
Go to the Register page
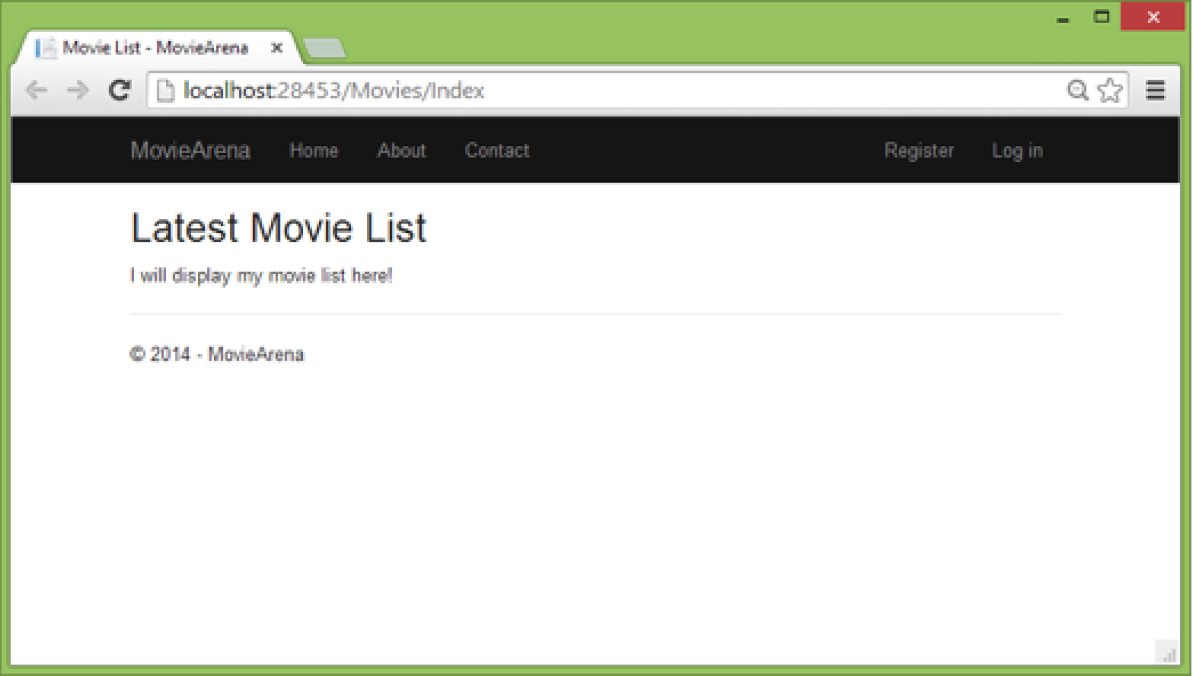(x=919, y=151)
